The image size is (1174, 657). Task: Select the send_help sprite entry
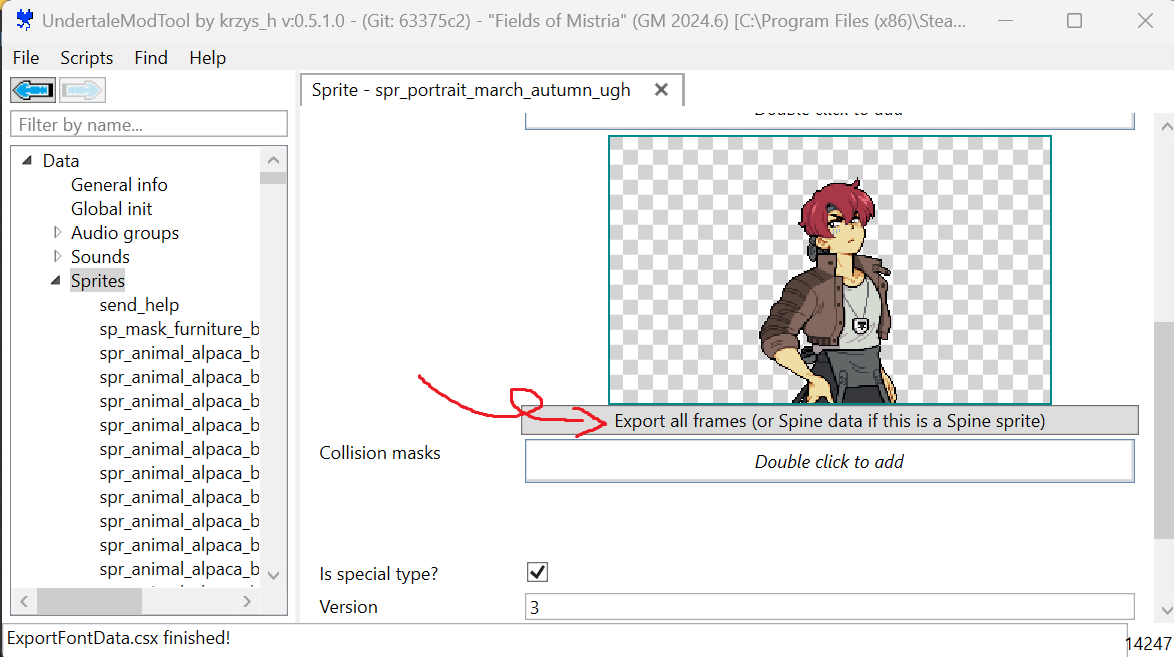(x=139, y=305)
